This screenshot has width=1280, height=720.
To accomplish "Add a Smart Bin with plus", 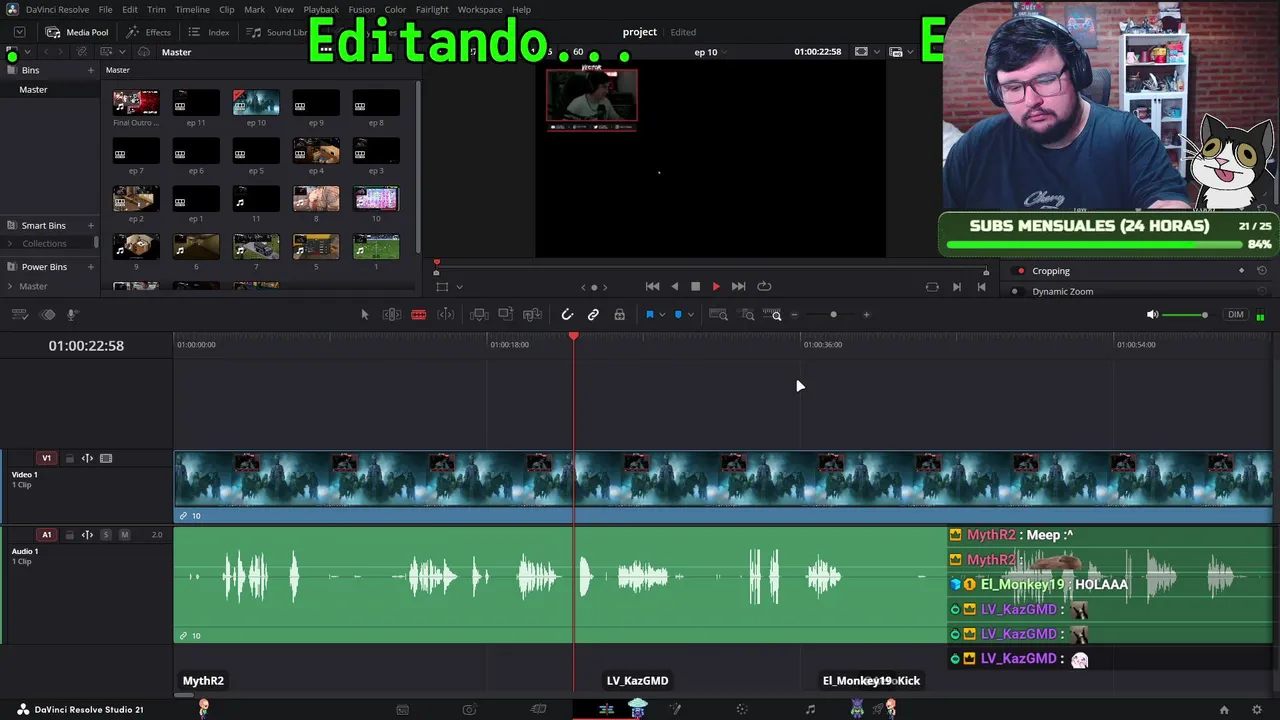I will click(x=91, y=226).
